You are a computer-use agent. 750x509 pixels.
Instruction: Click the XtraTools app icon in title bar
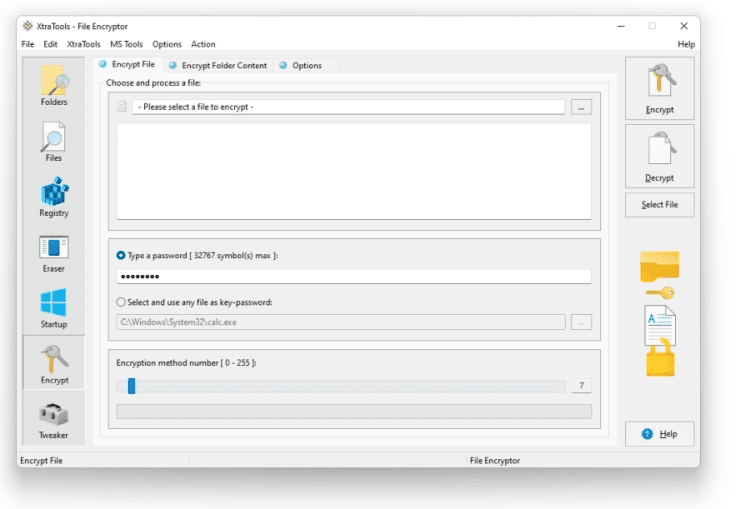pos(28,26)
